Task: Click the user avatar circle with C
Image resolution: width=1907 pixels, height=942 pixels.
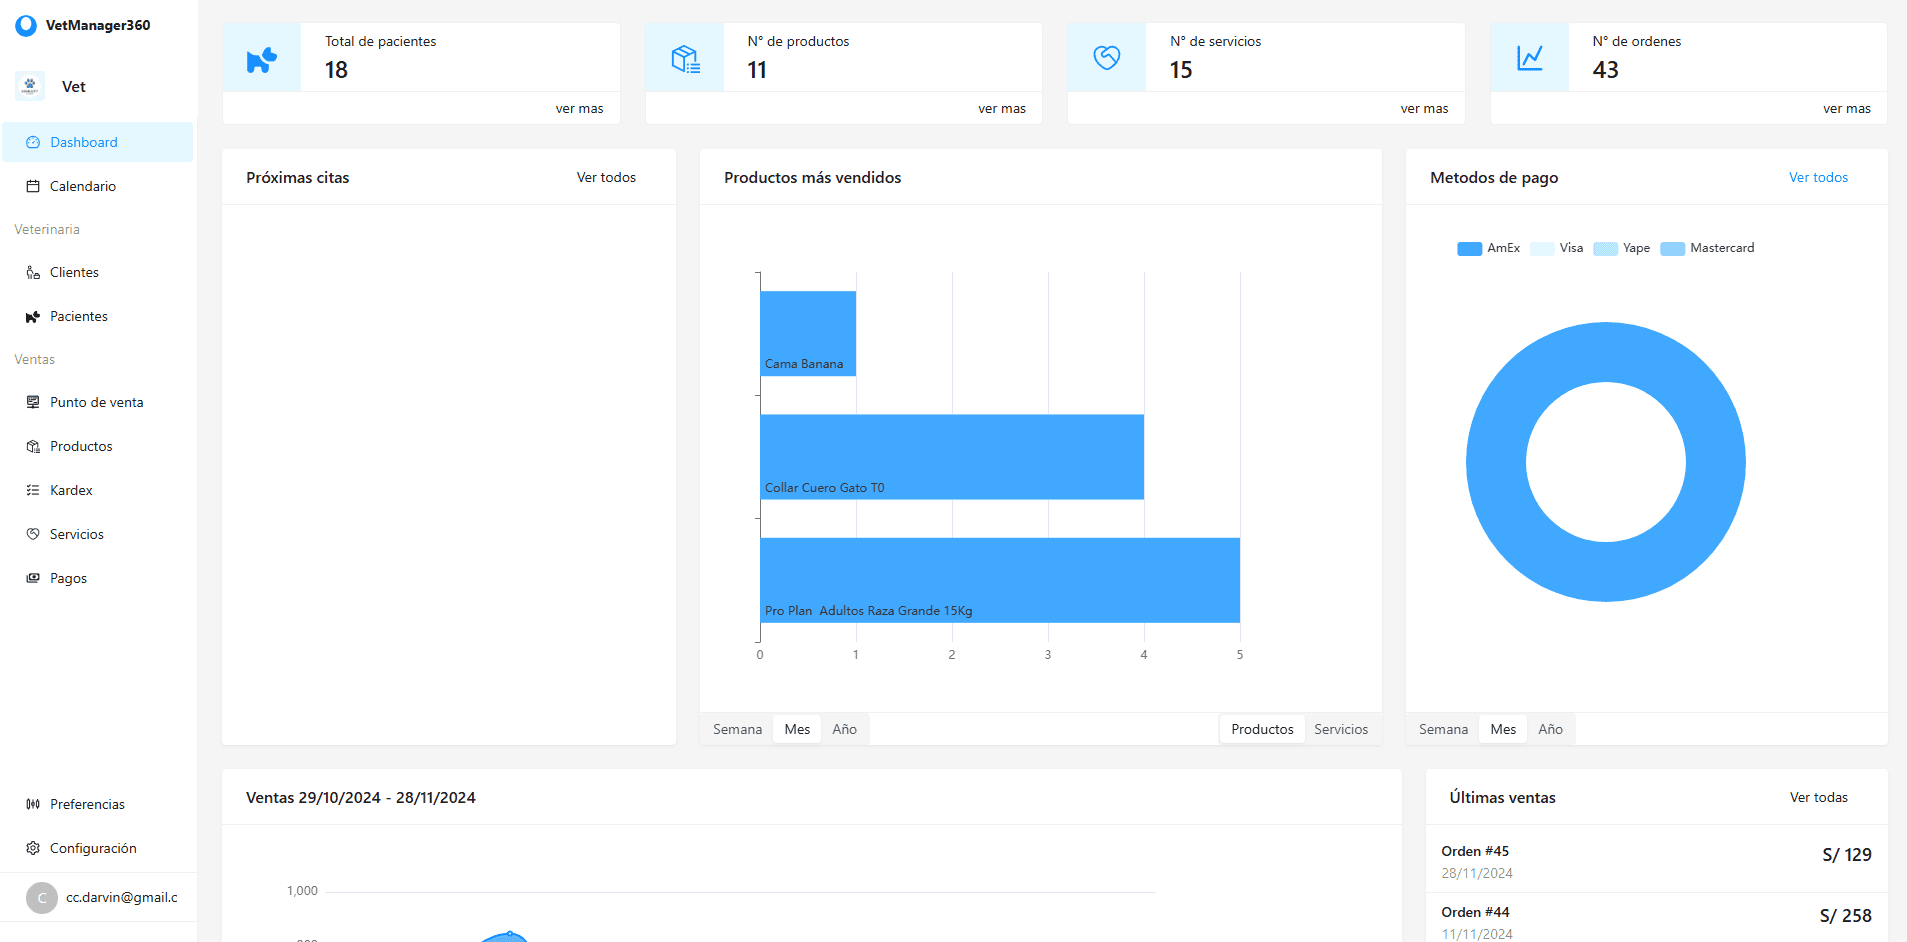Action: [42, 898]
